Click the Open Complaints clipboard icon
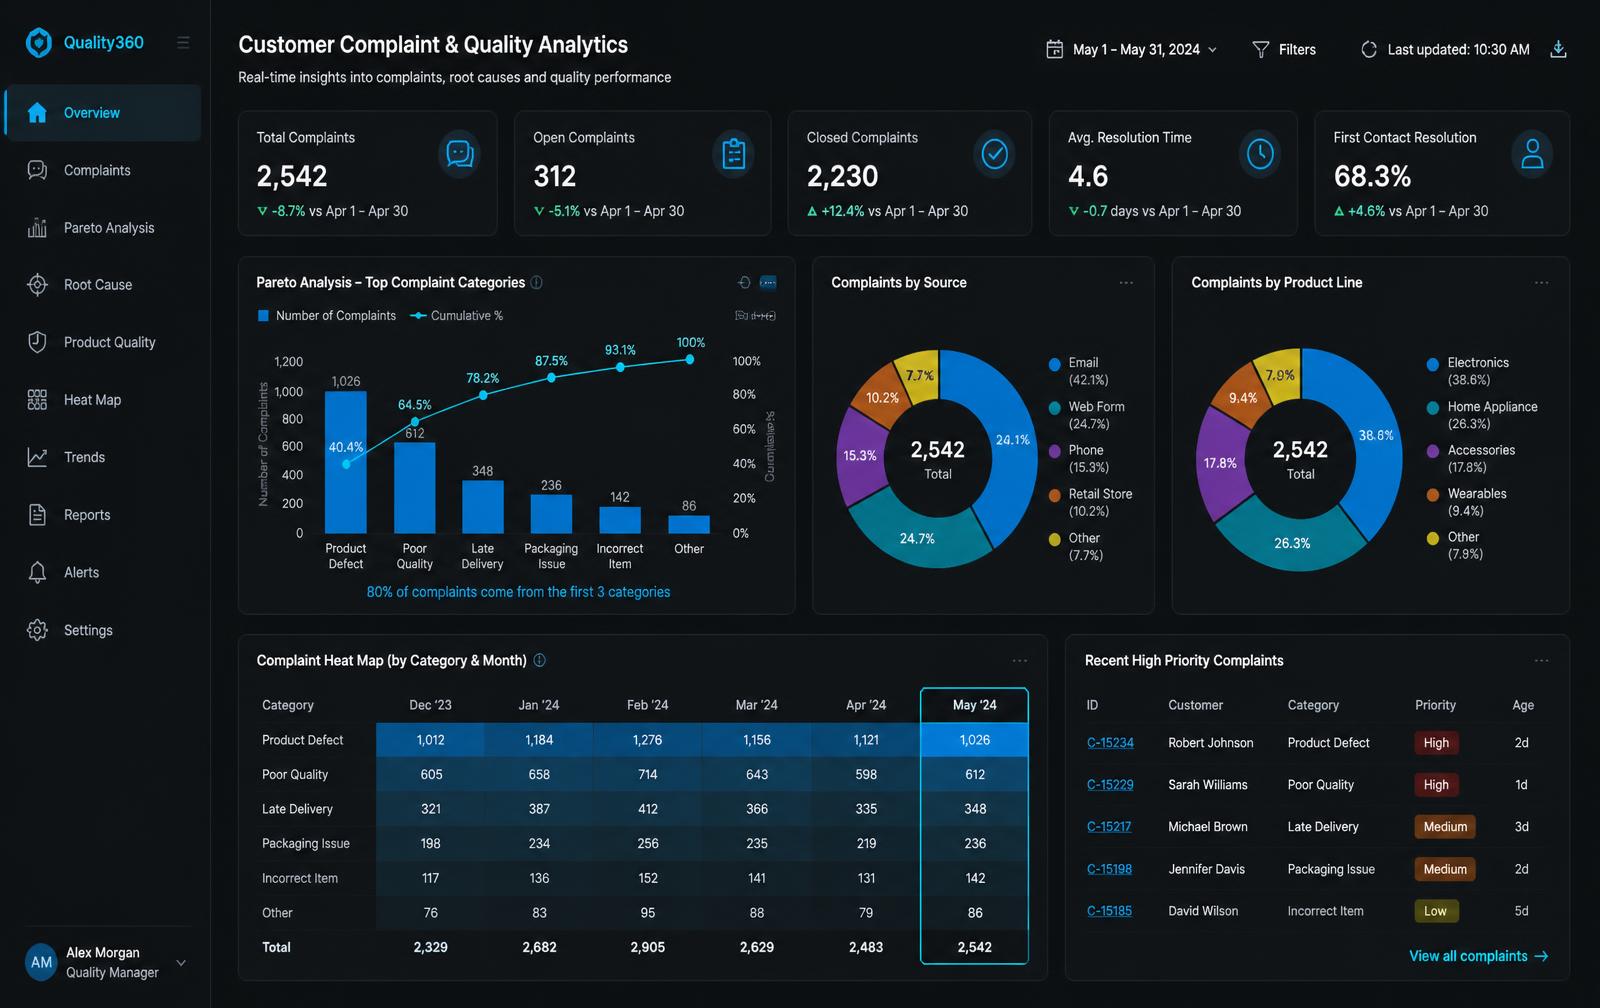Screen dimensions: 1600x1008 click(734, 154)
